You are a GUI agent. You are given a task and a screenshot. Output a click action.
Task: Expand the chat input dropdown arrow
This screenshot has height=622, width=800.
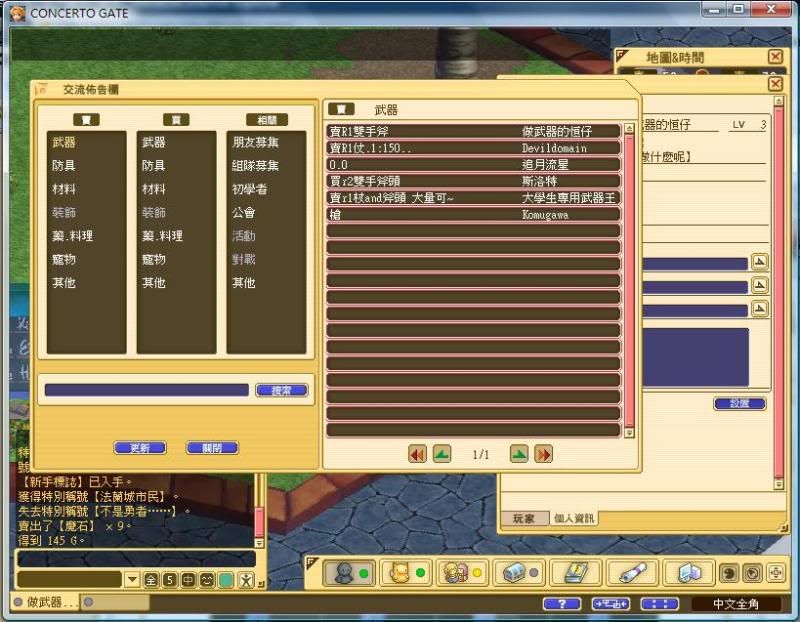click(132, 580)
